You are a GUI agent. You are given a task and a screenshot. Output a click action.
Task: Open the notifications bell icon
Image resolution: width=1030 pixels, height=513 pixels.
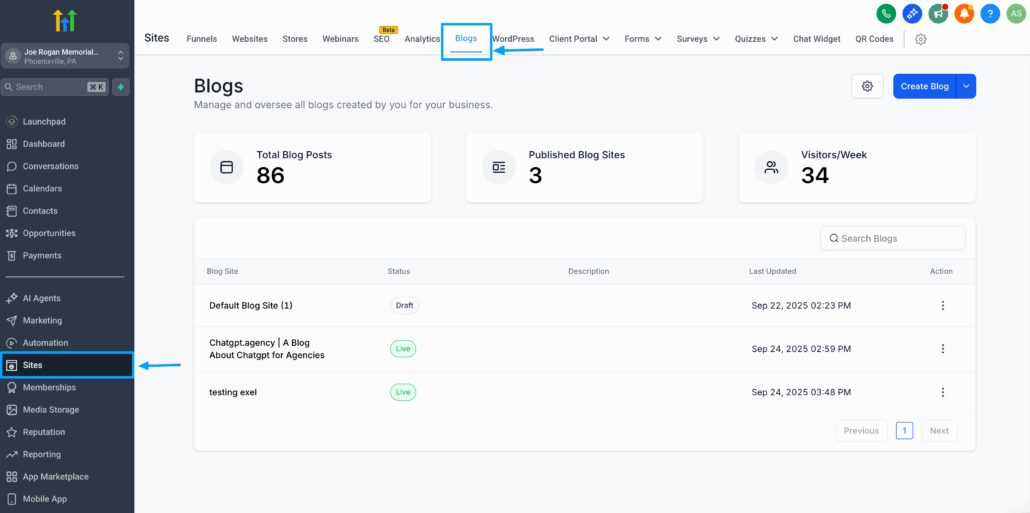(964, 14)
